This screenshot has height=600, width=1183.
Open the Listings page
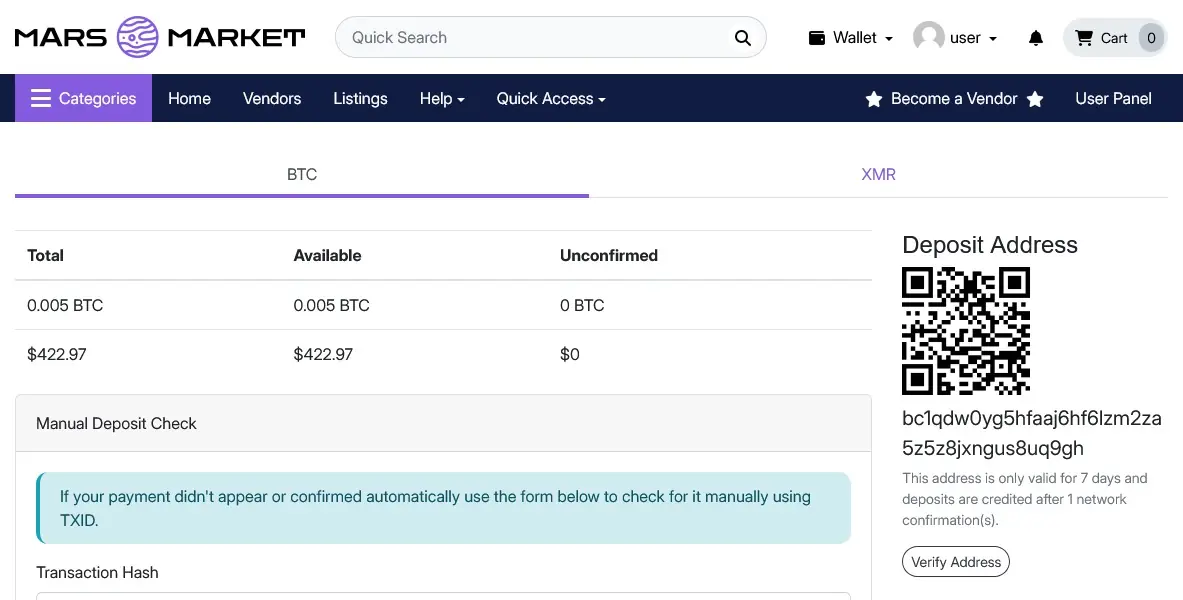[360, 98]
